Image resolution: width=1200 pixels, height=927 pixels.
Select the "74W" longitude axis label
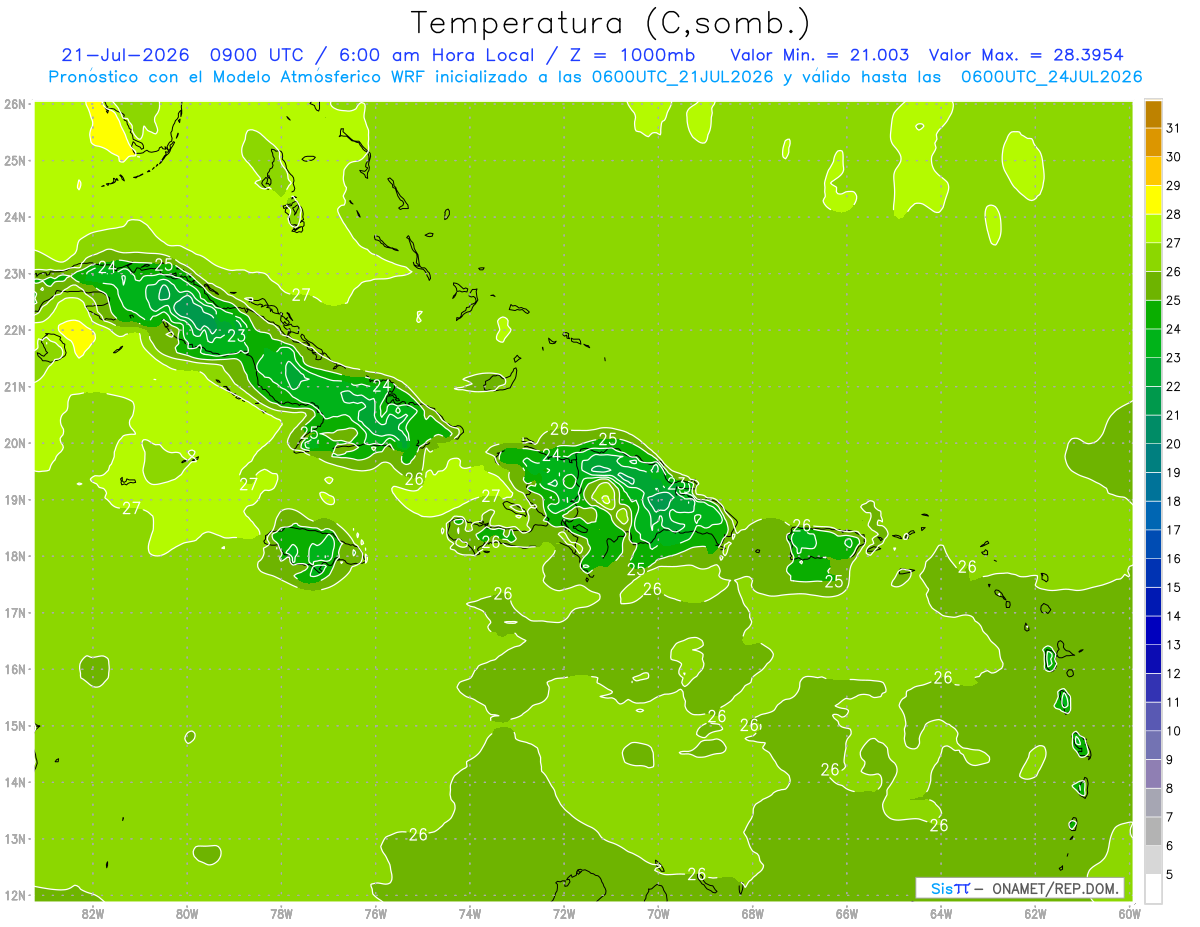click(x=469, y=913)
